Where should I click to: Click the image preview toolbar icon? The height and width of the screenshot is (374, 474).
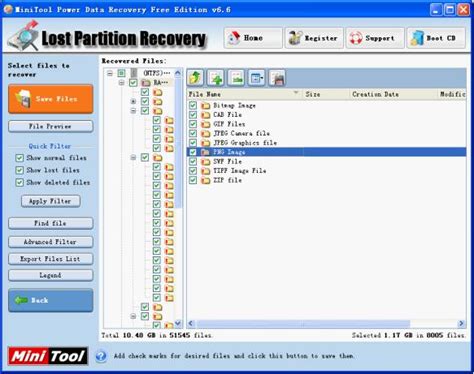[x=236, y=78]
